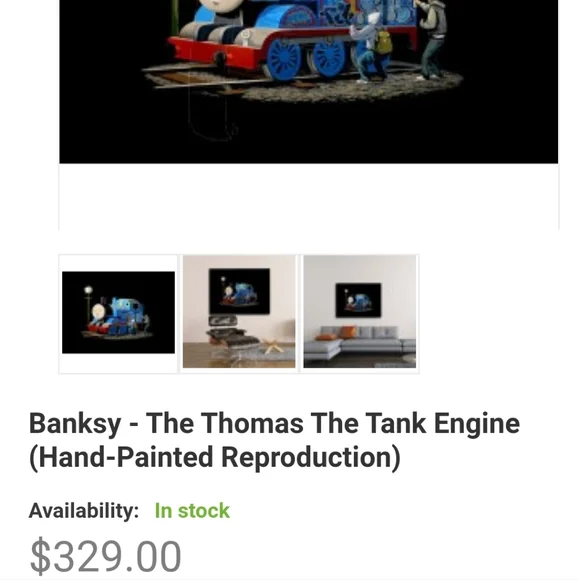Click the framed painting above the grey sofa
This screenshot has height=580, width=579.
coord(358,300)
